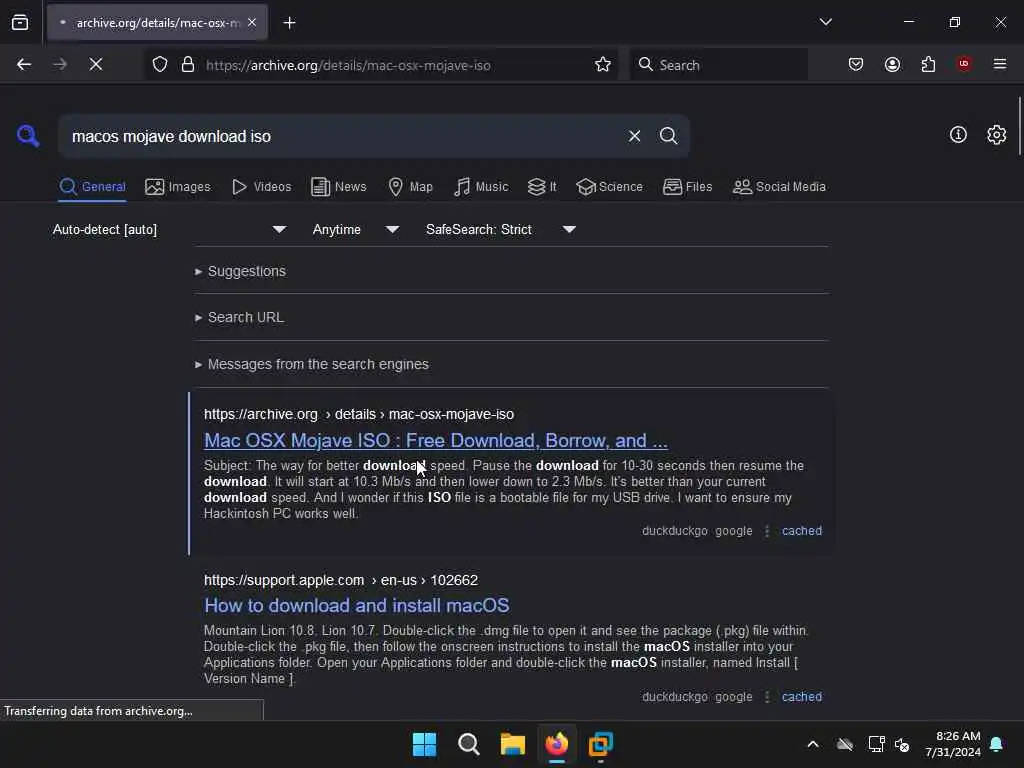The height and width of the screenshot is (768, 1024).
Task: Bookmark this page with the star icon
Action: point(603,64)
